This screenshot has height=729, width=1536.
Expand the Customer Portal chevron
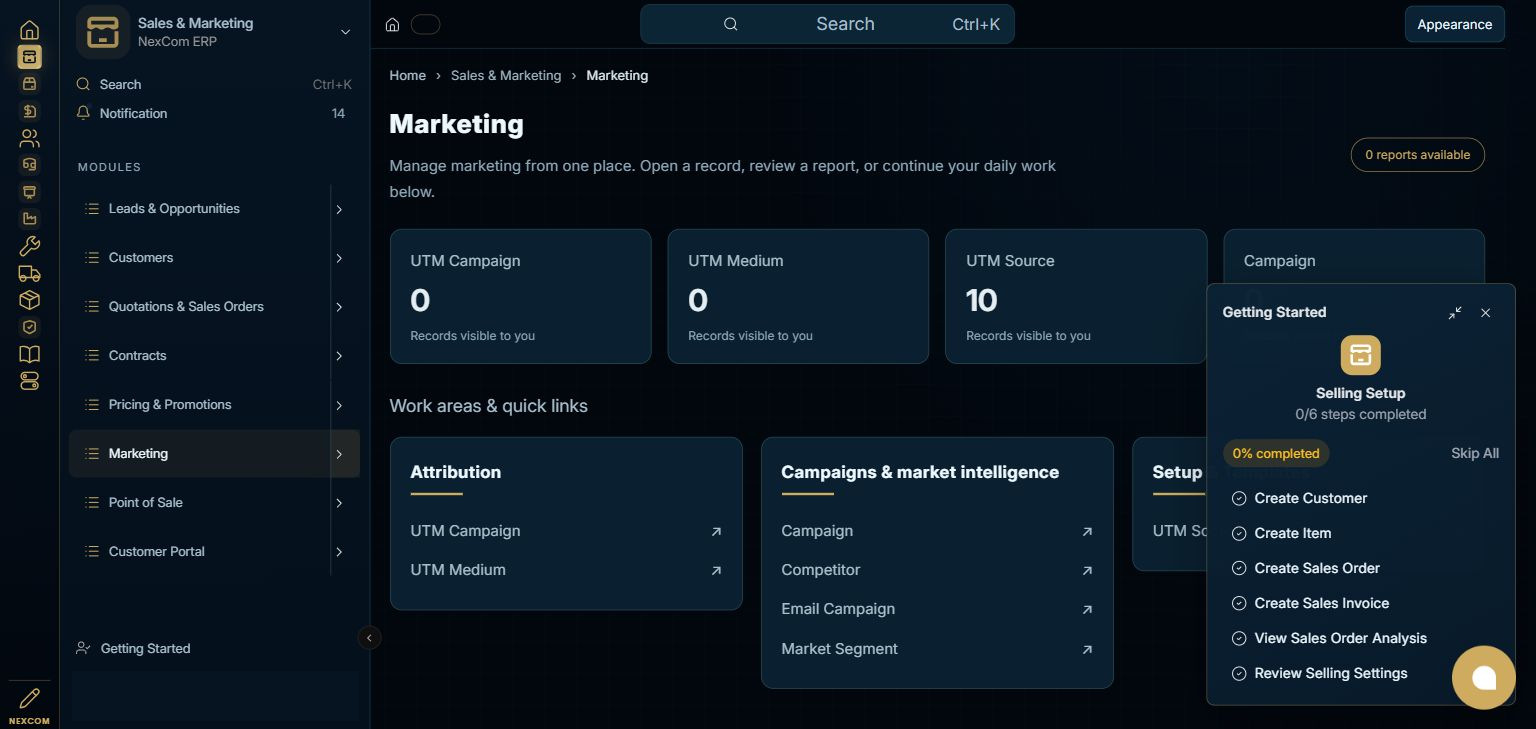point(339,552)
